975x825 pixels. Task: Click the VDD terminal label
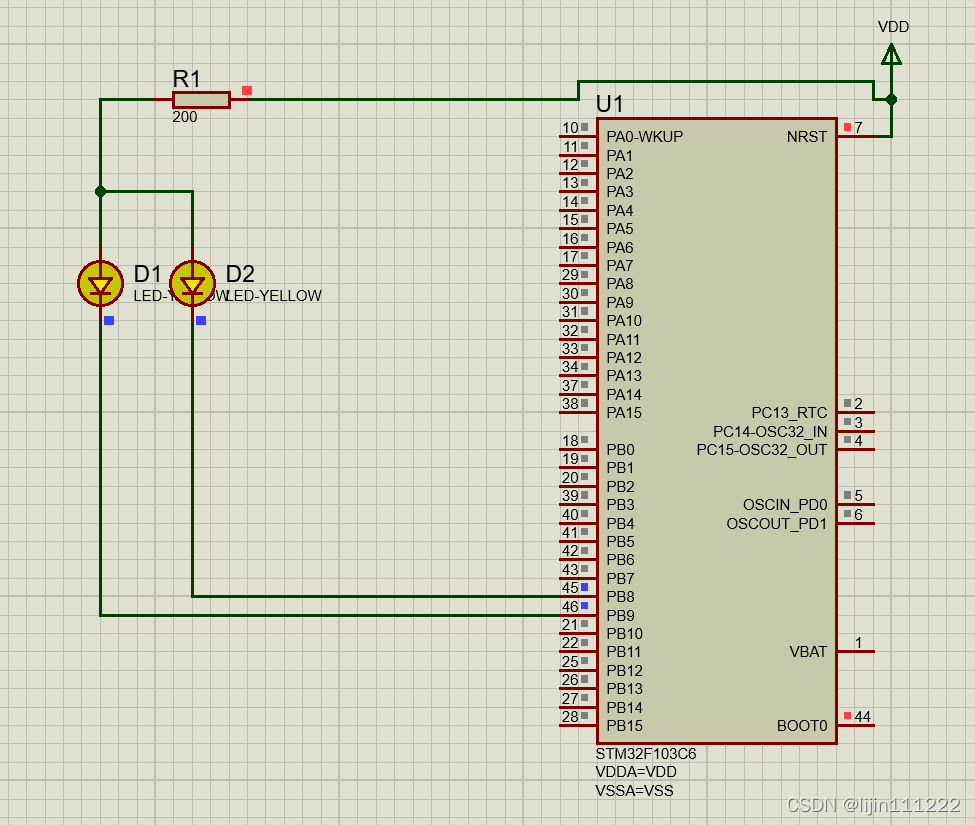(893, 27)
